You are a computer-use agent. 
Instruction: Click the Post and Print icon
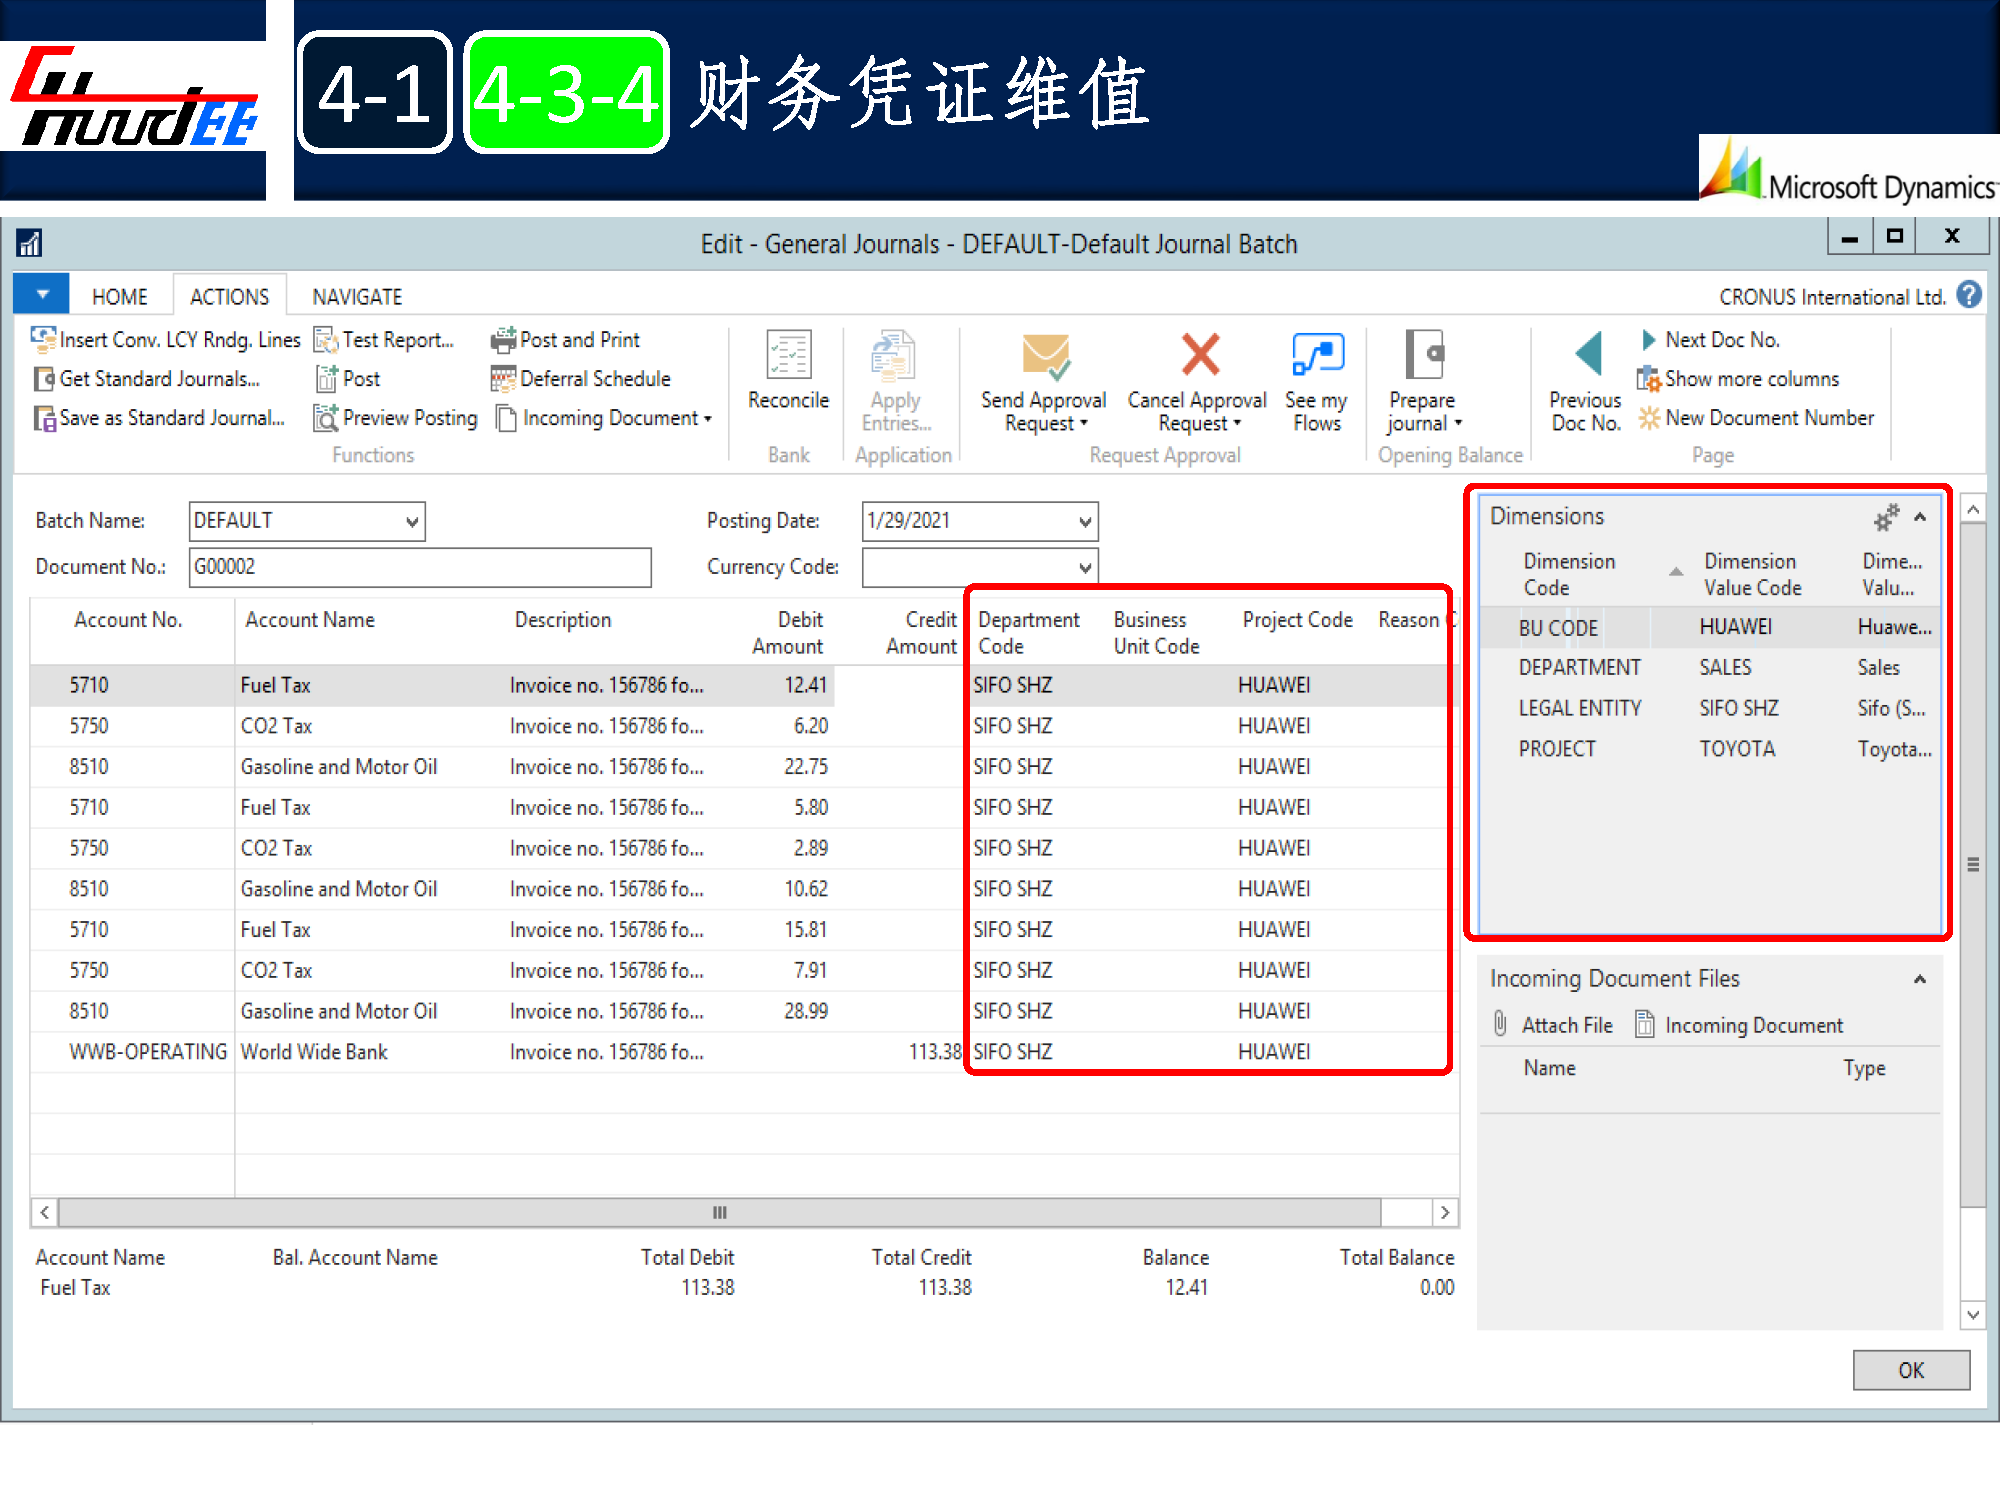click(503, 340)
